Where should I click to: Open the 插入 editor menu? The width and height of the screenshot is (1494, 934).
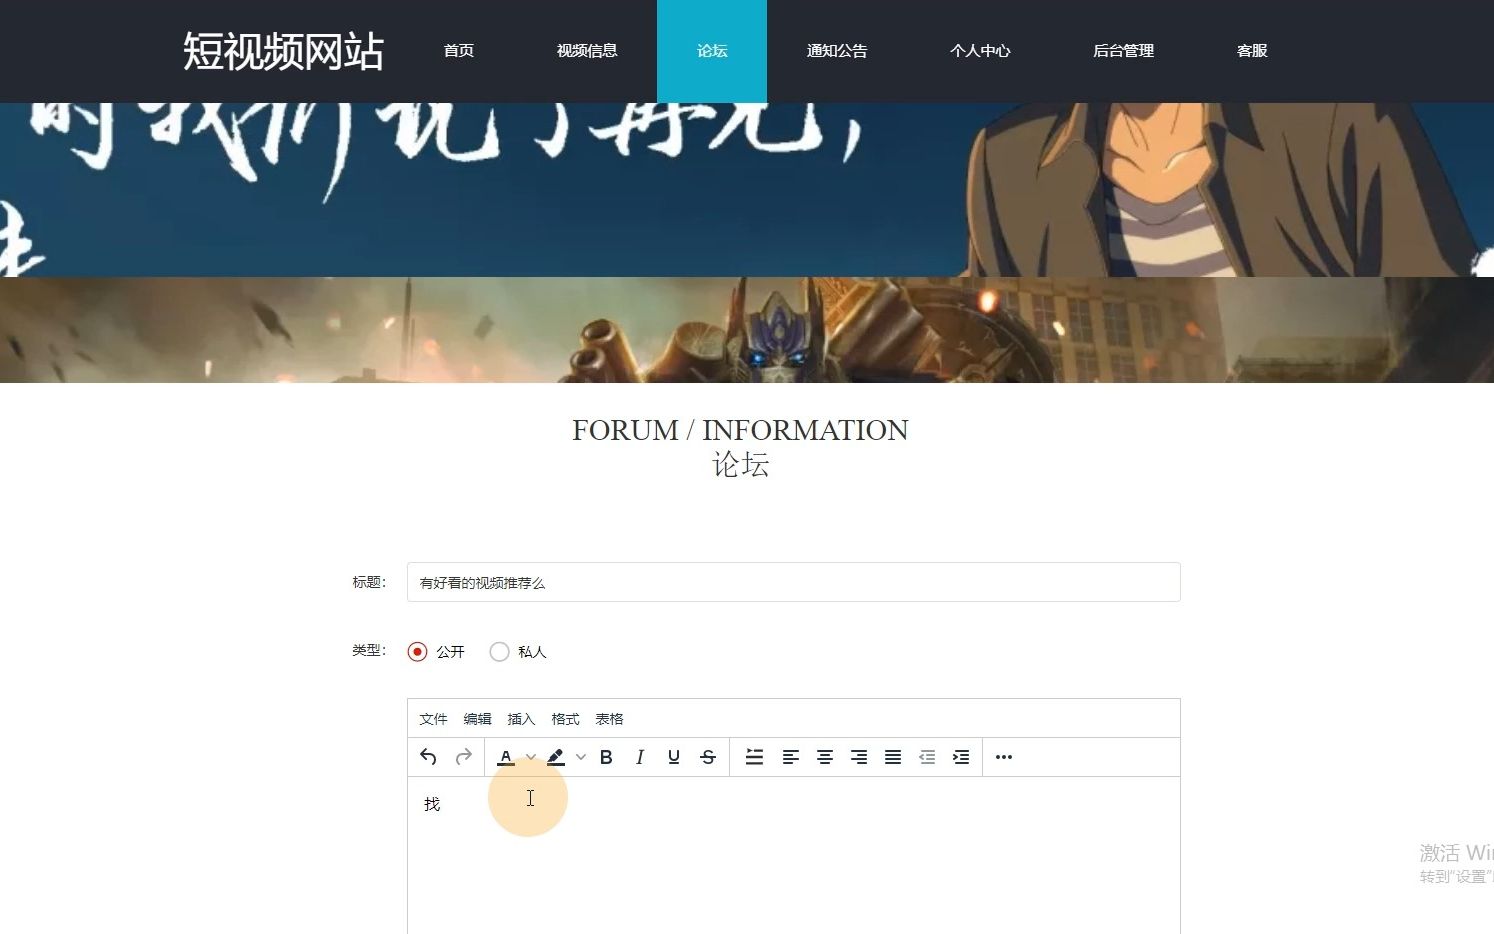(x=521, y=719)
